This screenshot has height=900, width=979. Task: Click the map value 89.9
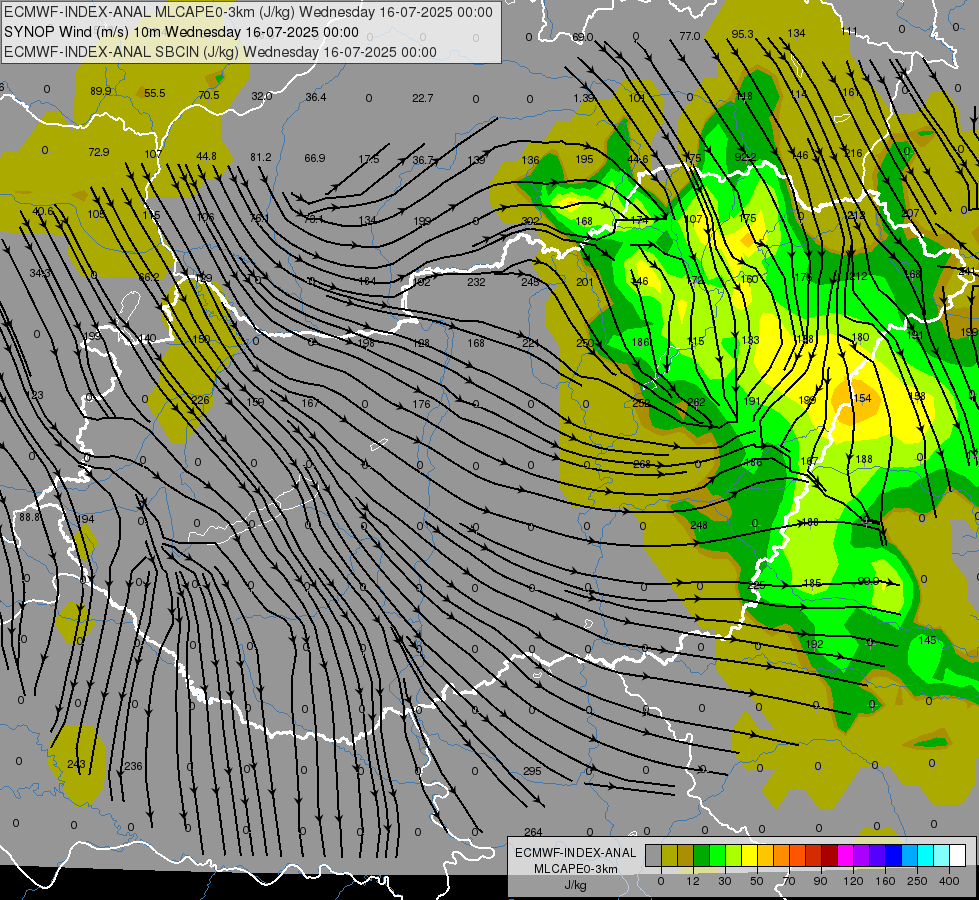(x=101, y=91)
